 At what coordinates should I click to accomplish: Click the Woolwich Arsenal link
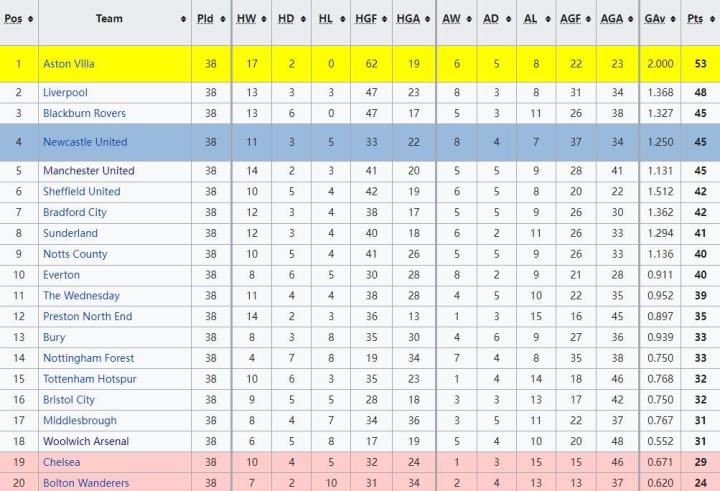click(x=87, y=441)
